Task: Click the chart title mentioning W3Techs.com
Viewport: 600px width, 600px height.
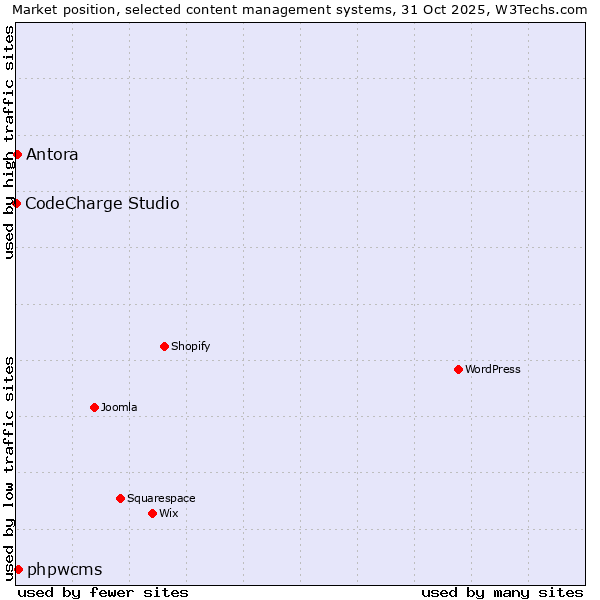Action: pyautogui.click(x=299, y=9)
